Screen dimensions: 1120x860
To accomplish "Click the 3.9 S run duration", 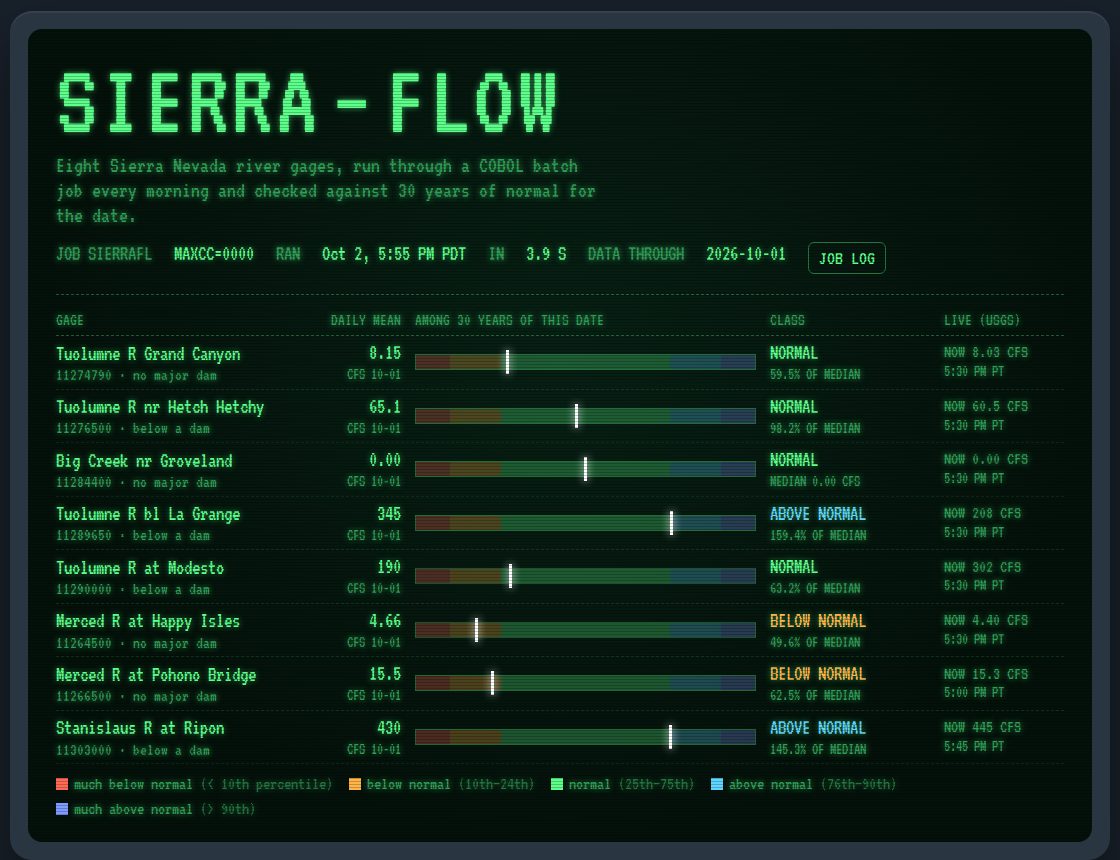I will pos(546,254).
